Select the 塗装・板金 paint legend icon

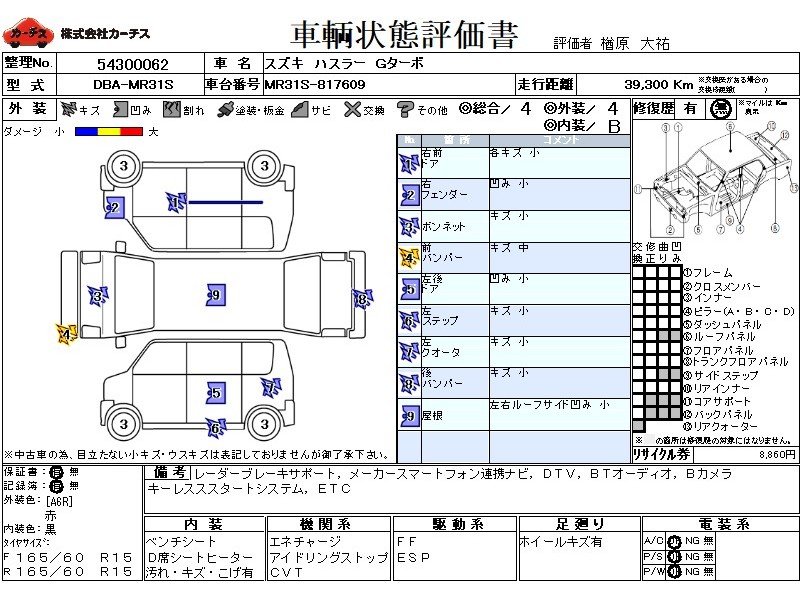coord(225,110)
